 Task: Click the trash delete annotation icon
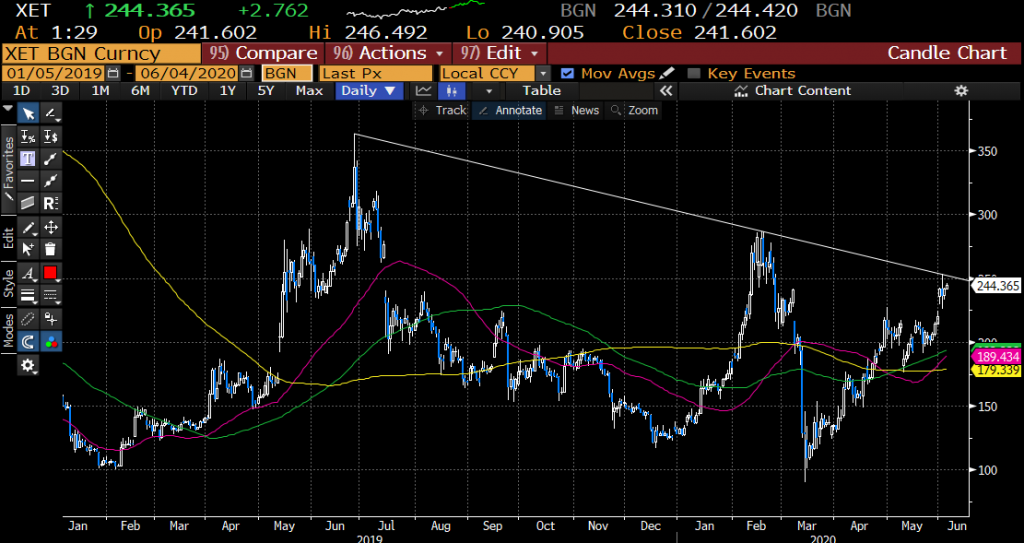point(50,249)
